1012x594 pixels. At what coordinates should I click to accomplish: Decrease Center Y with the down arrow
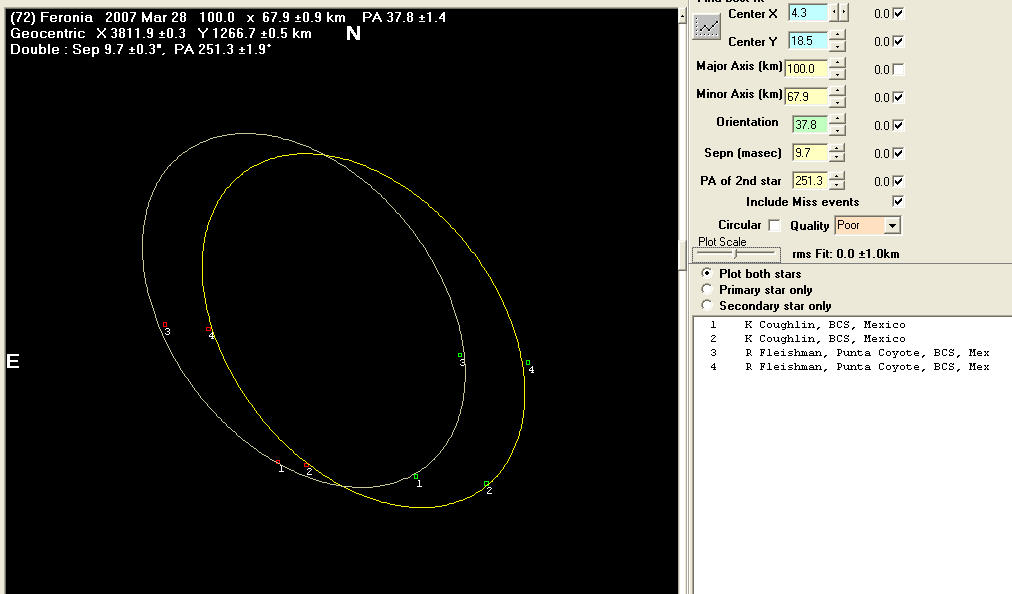pos(836,46)
